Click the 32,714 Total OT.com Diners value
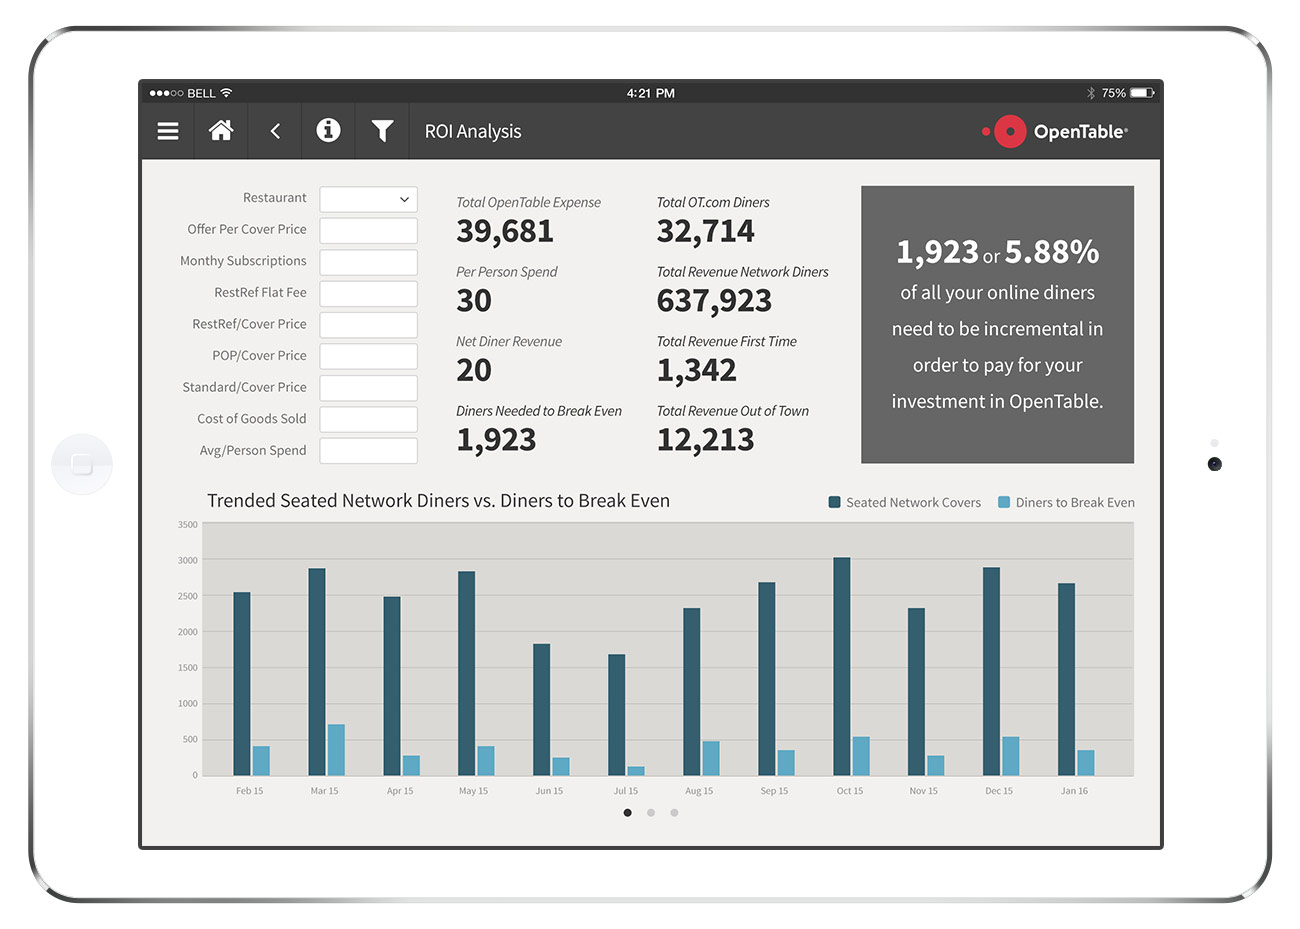Image resolution: width=1300 pixels, height=929 pixels. pos(706,231)
